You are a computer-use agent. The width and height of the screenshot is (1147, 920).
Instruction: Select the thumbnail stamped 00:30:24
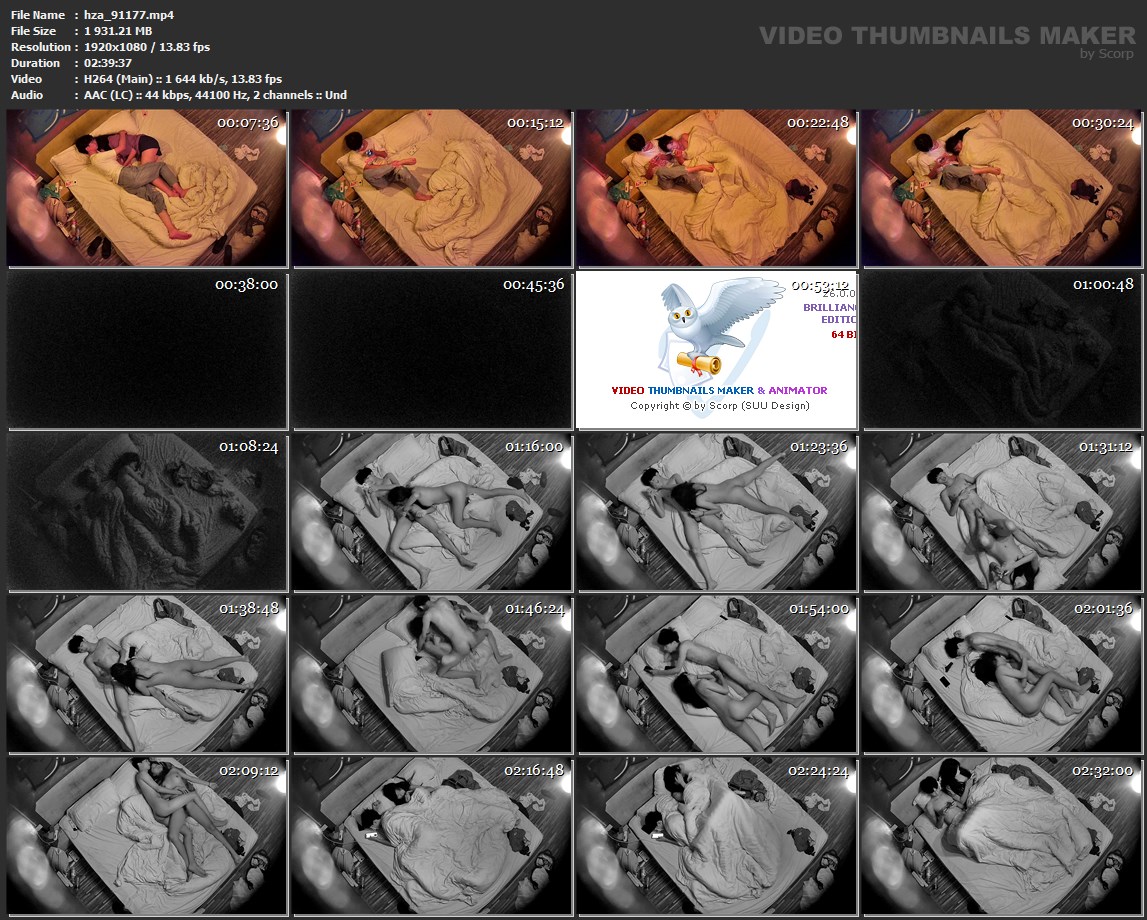point(1002,188)
